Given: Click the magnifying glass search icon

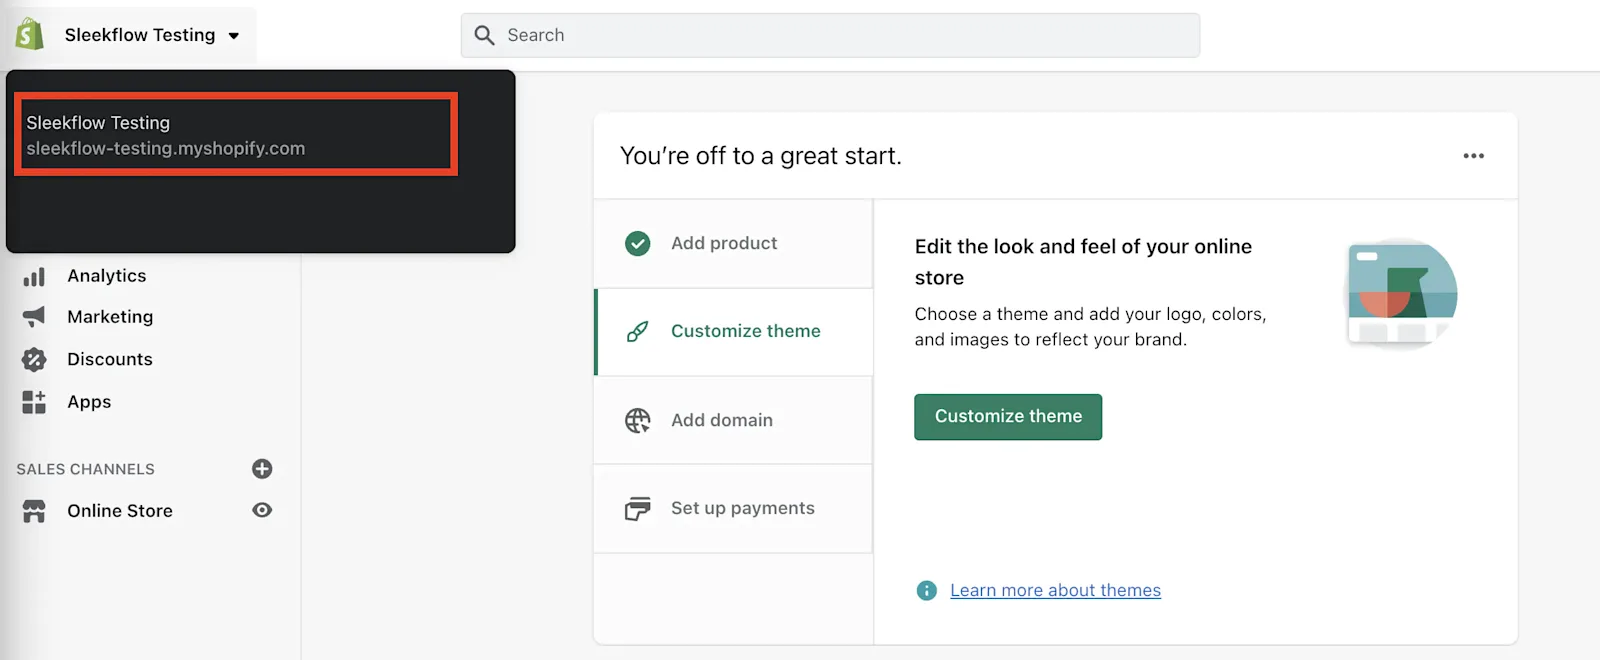Looking at the screenshot, I should (485, 35).
